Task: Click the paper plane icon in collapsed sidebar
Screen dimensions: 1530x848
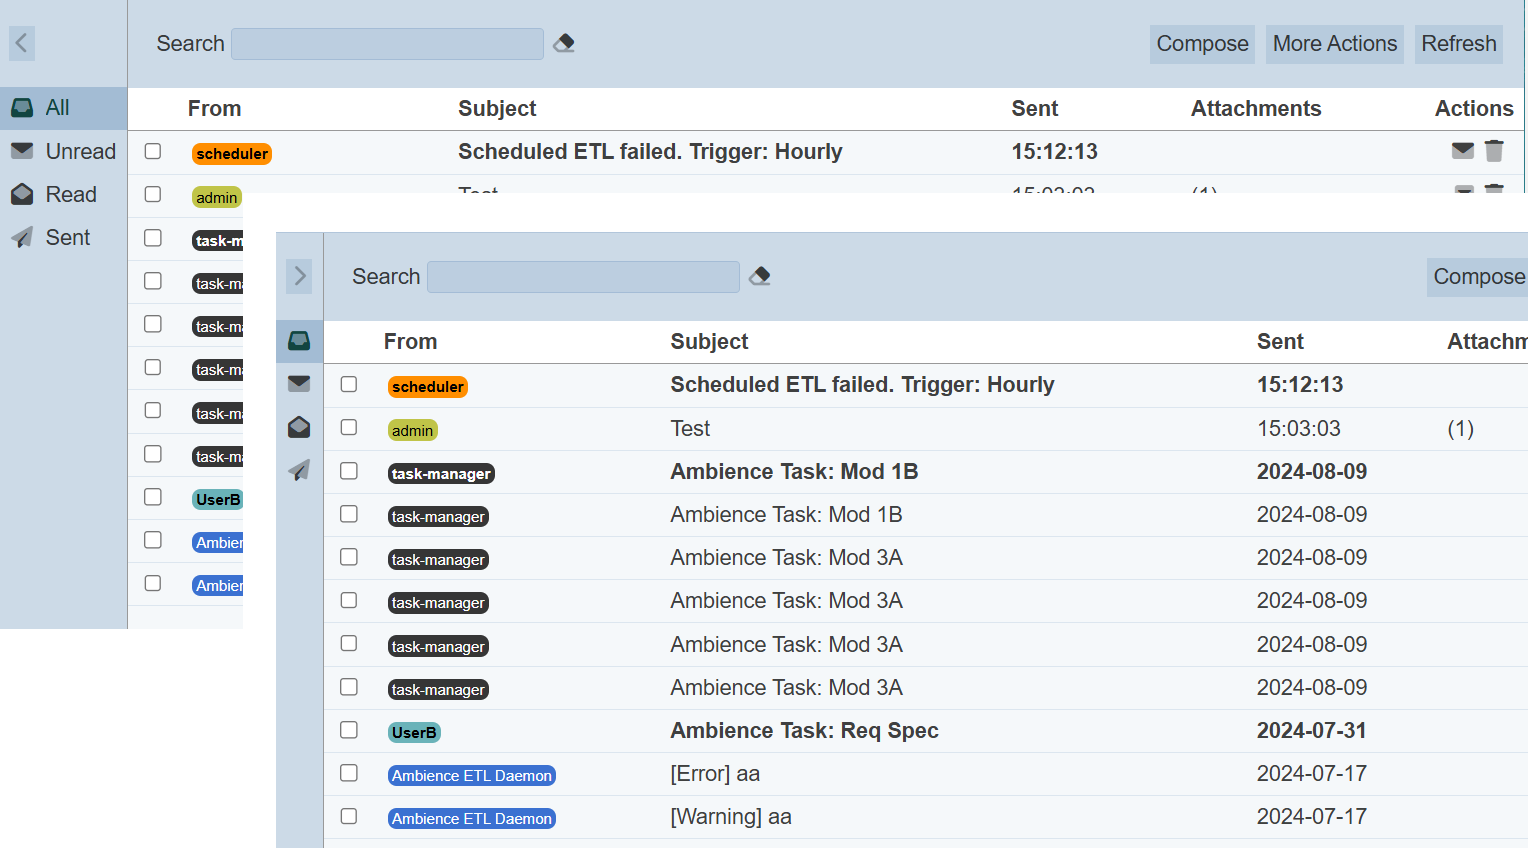Action: (299, 470)
